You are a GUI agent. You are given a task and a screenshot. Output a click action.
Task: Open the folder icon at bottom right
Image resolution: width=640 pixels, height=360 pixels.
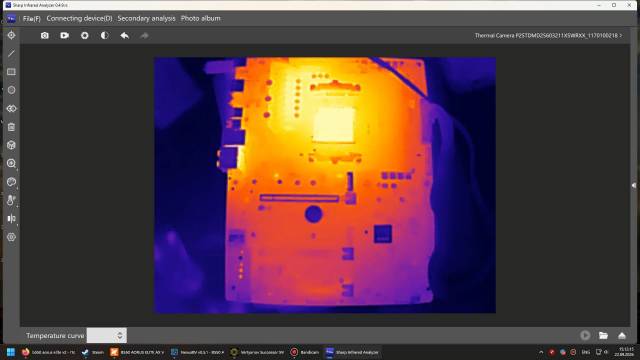(x=603, y=336)
